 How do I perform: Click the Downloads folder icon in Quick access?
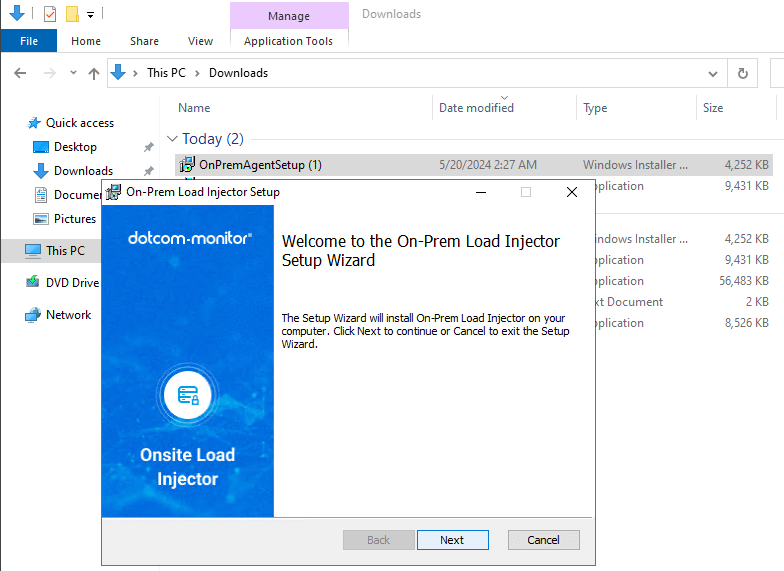[41, 171]
